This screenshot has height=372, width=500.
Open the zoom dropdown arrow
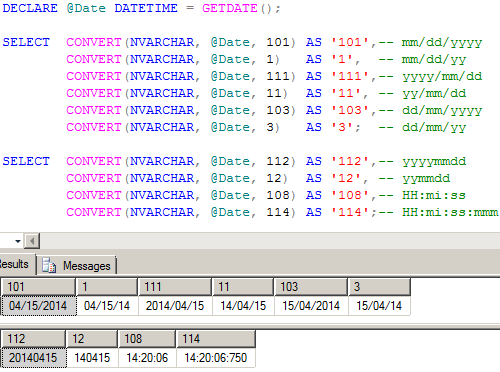tap(18, 241)
